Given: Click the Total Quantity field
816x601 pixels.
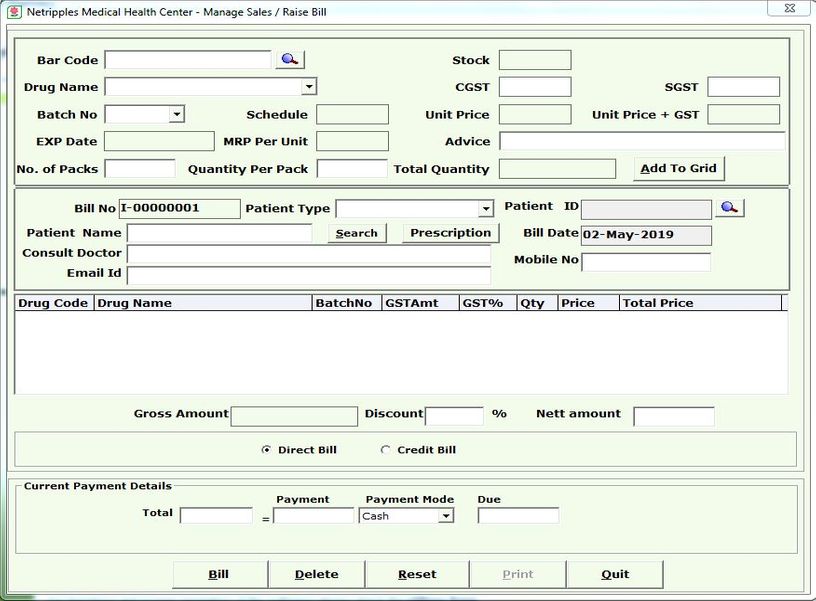Looking at the screenshot, I should click(x=557, y=169).
